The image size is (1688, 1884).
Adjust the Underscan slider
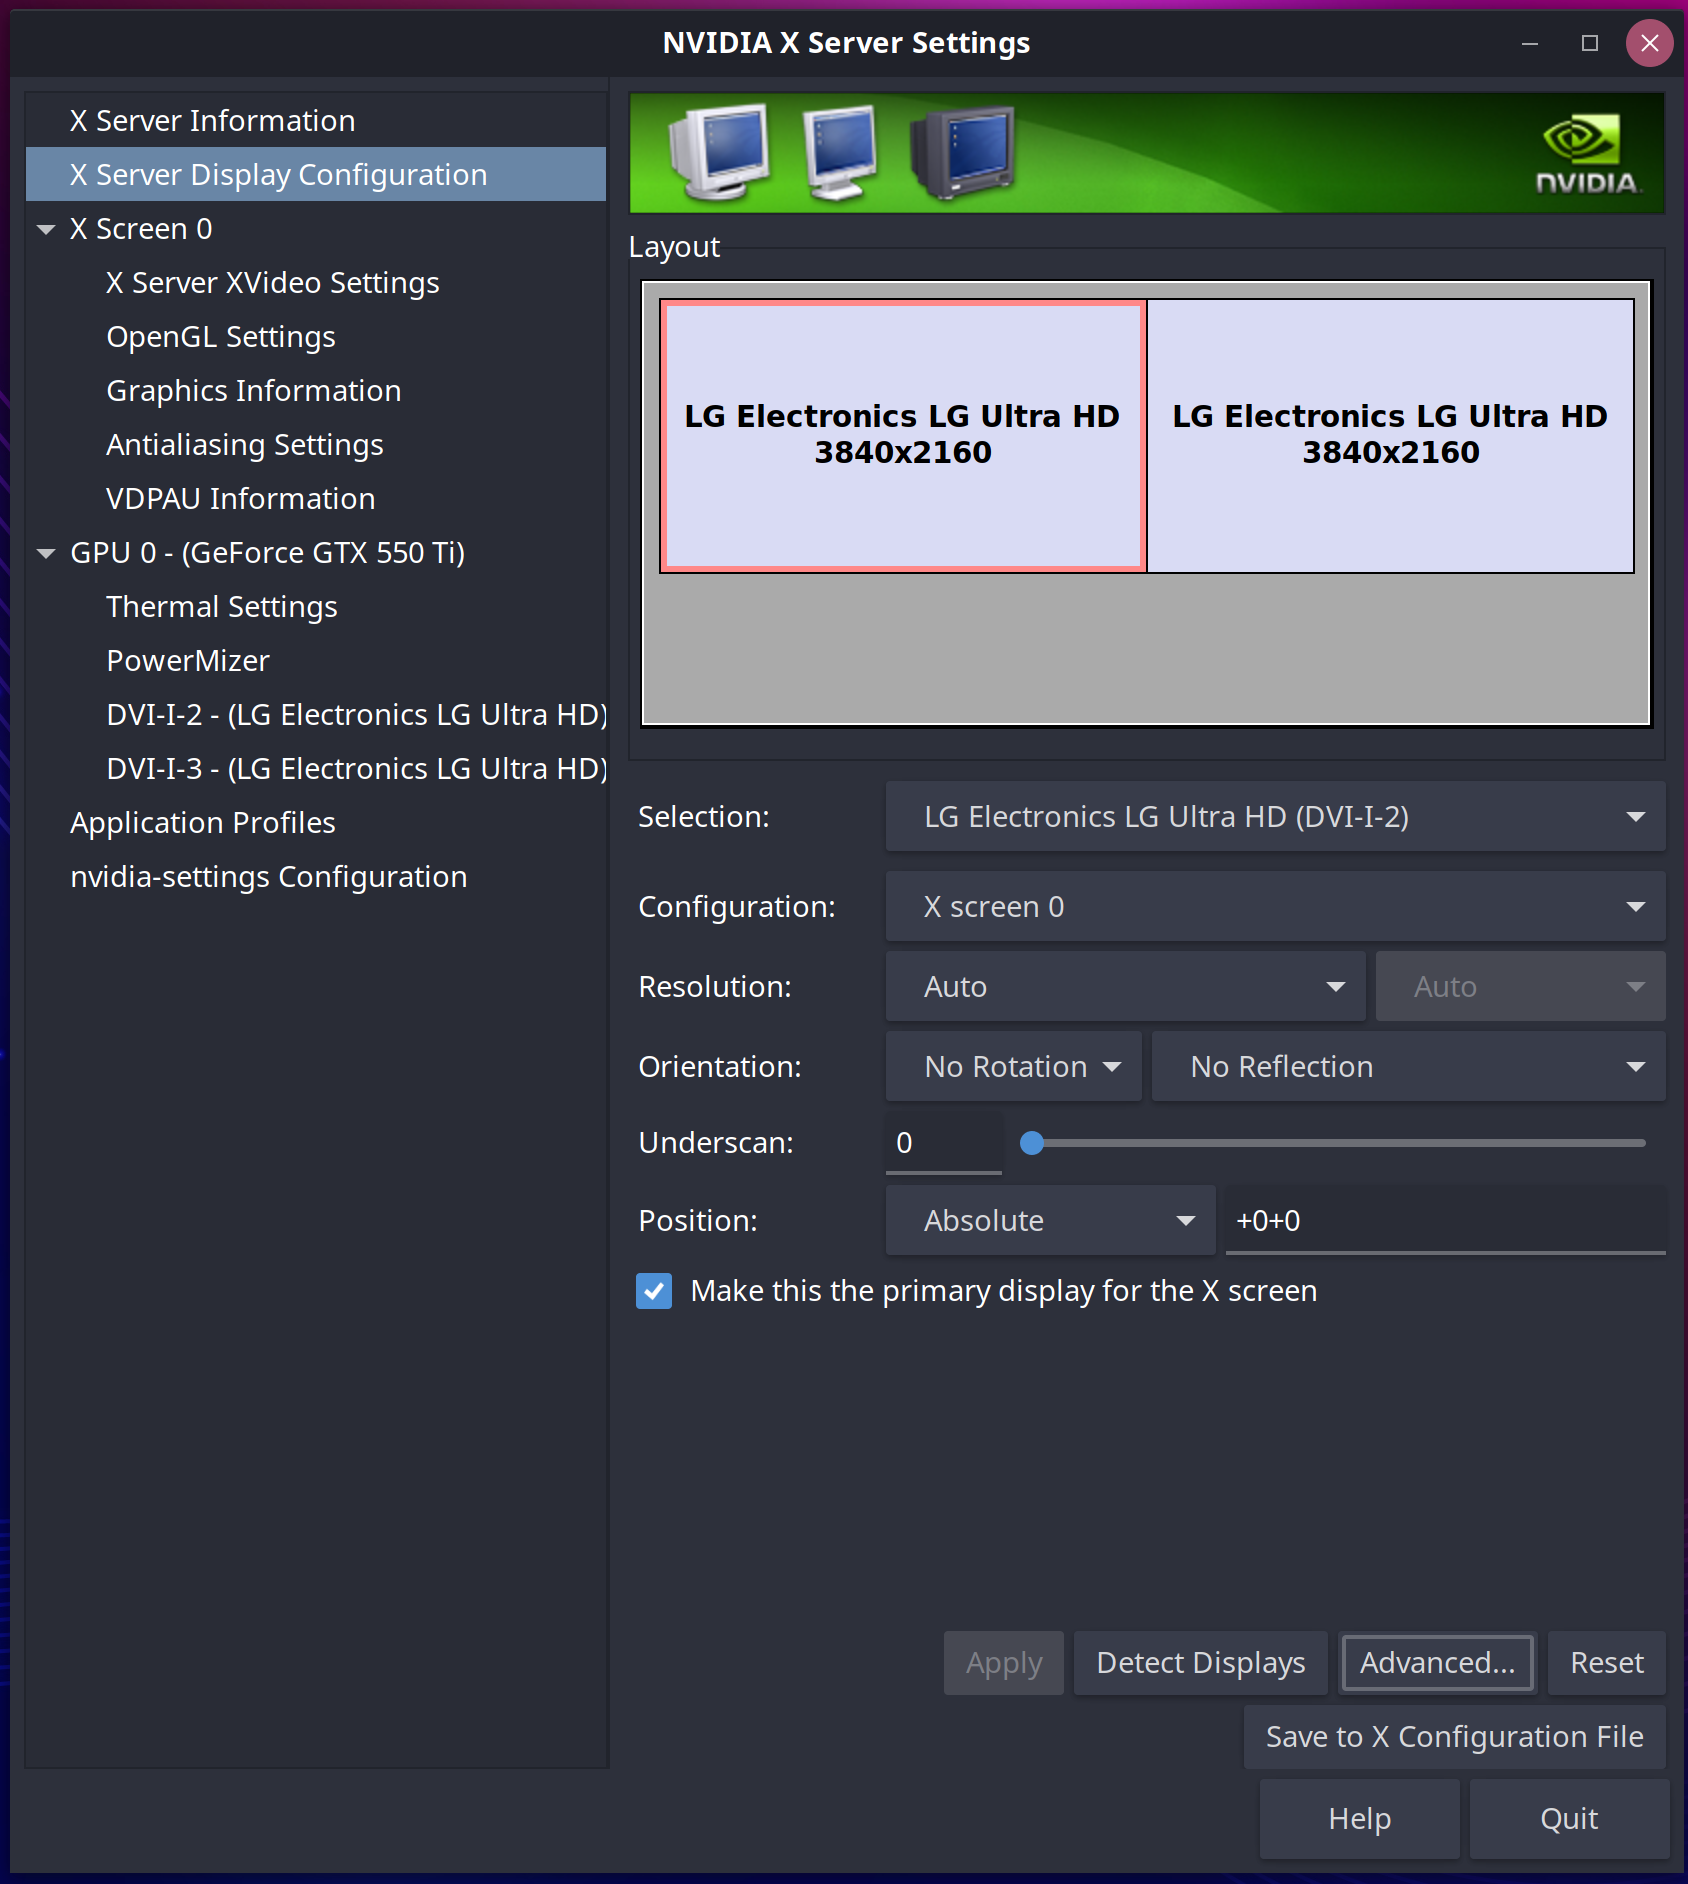point(1032,1143)
